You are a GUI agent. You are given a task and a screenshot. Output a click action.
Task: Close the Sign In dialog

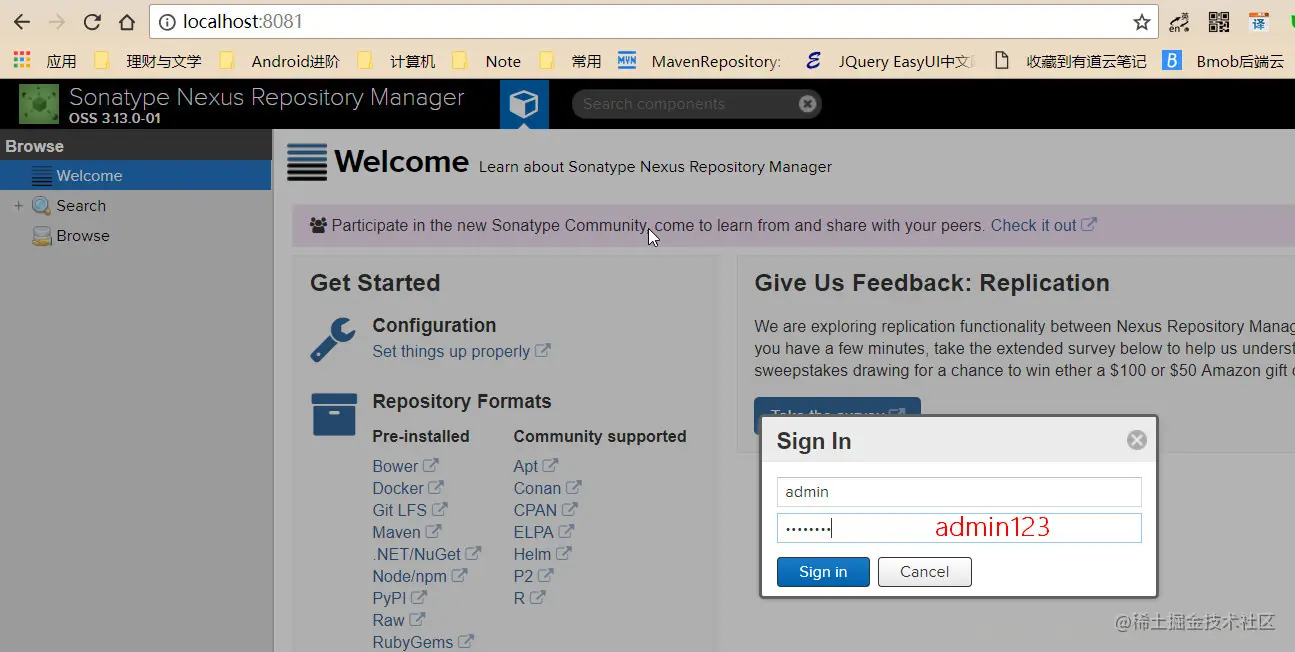tap(1136, 440)
